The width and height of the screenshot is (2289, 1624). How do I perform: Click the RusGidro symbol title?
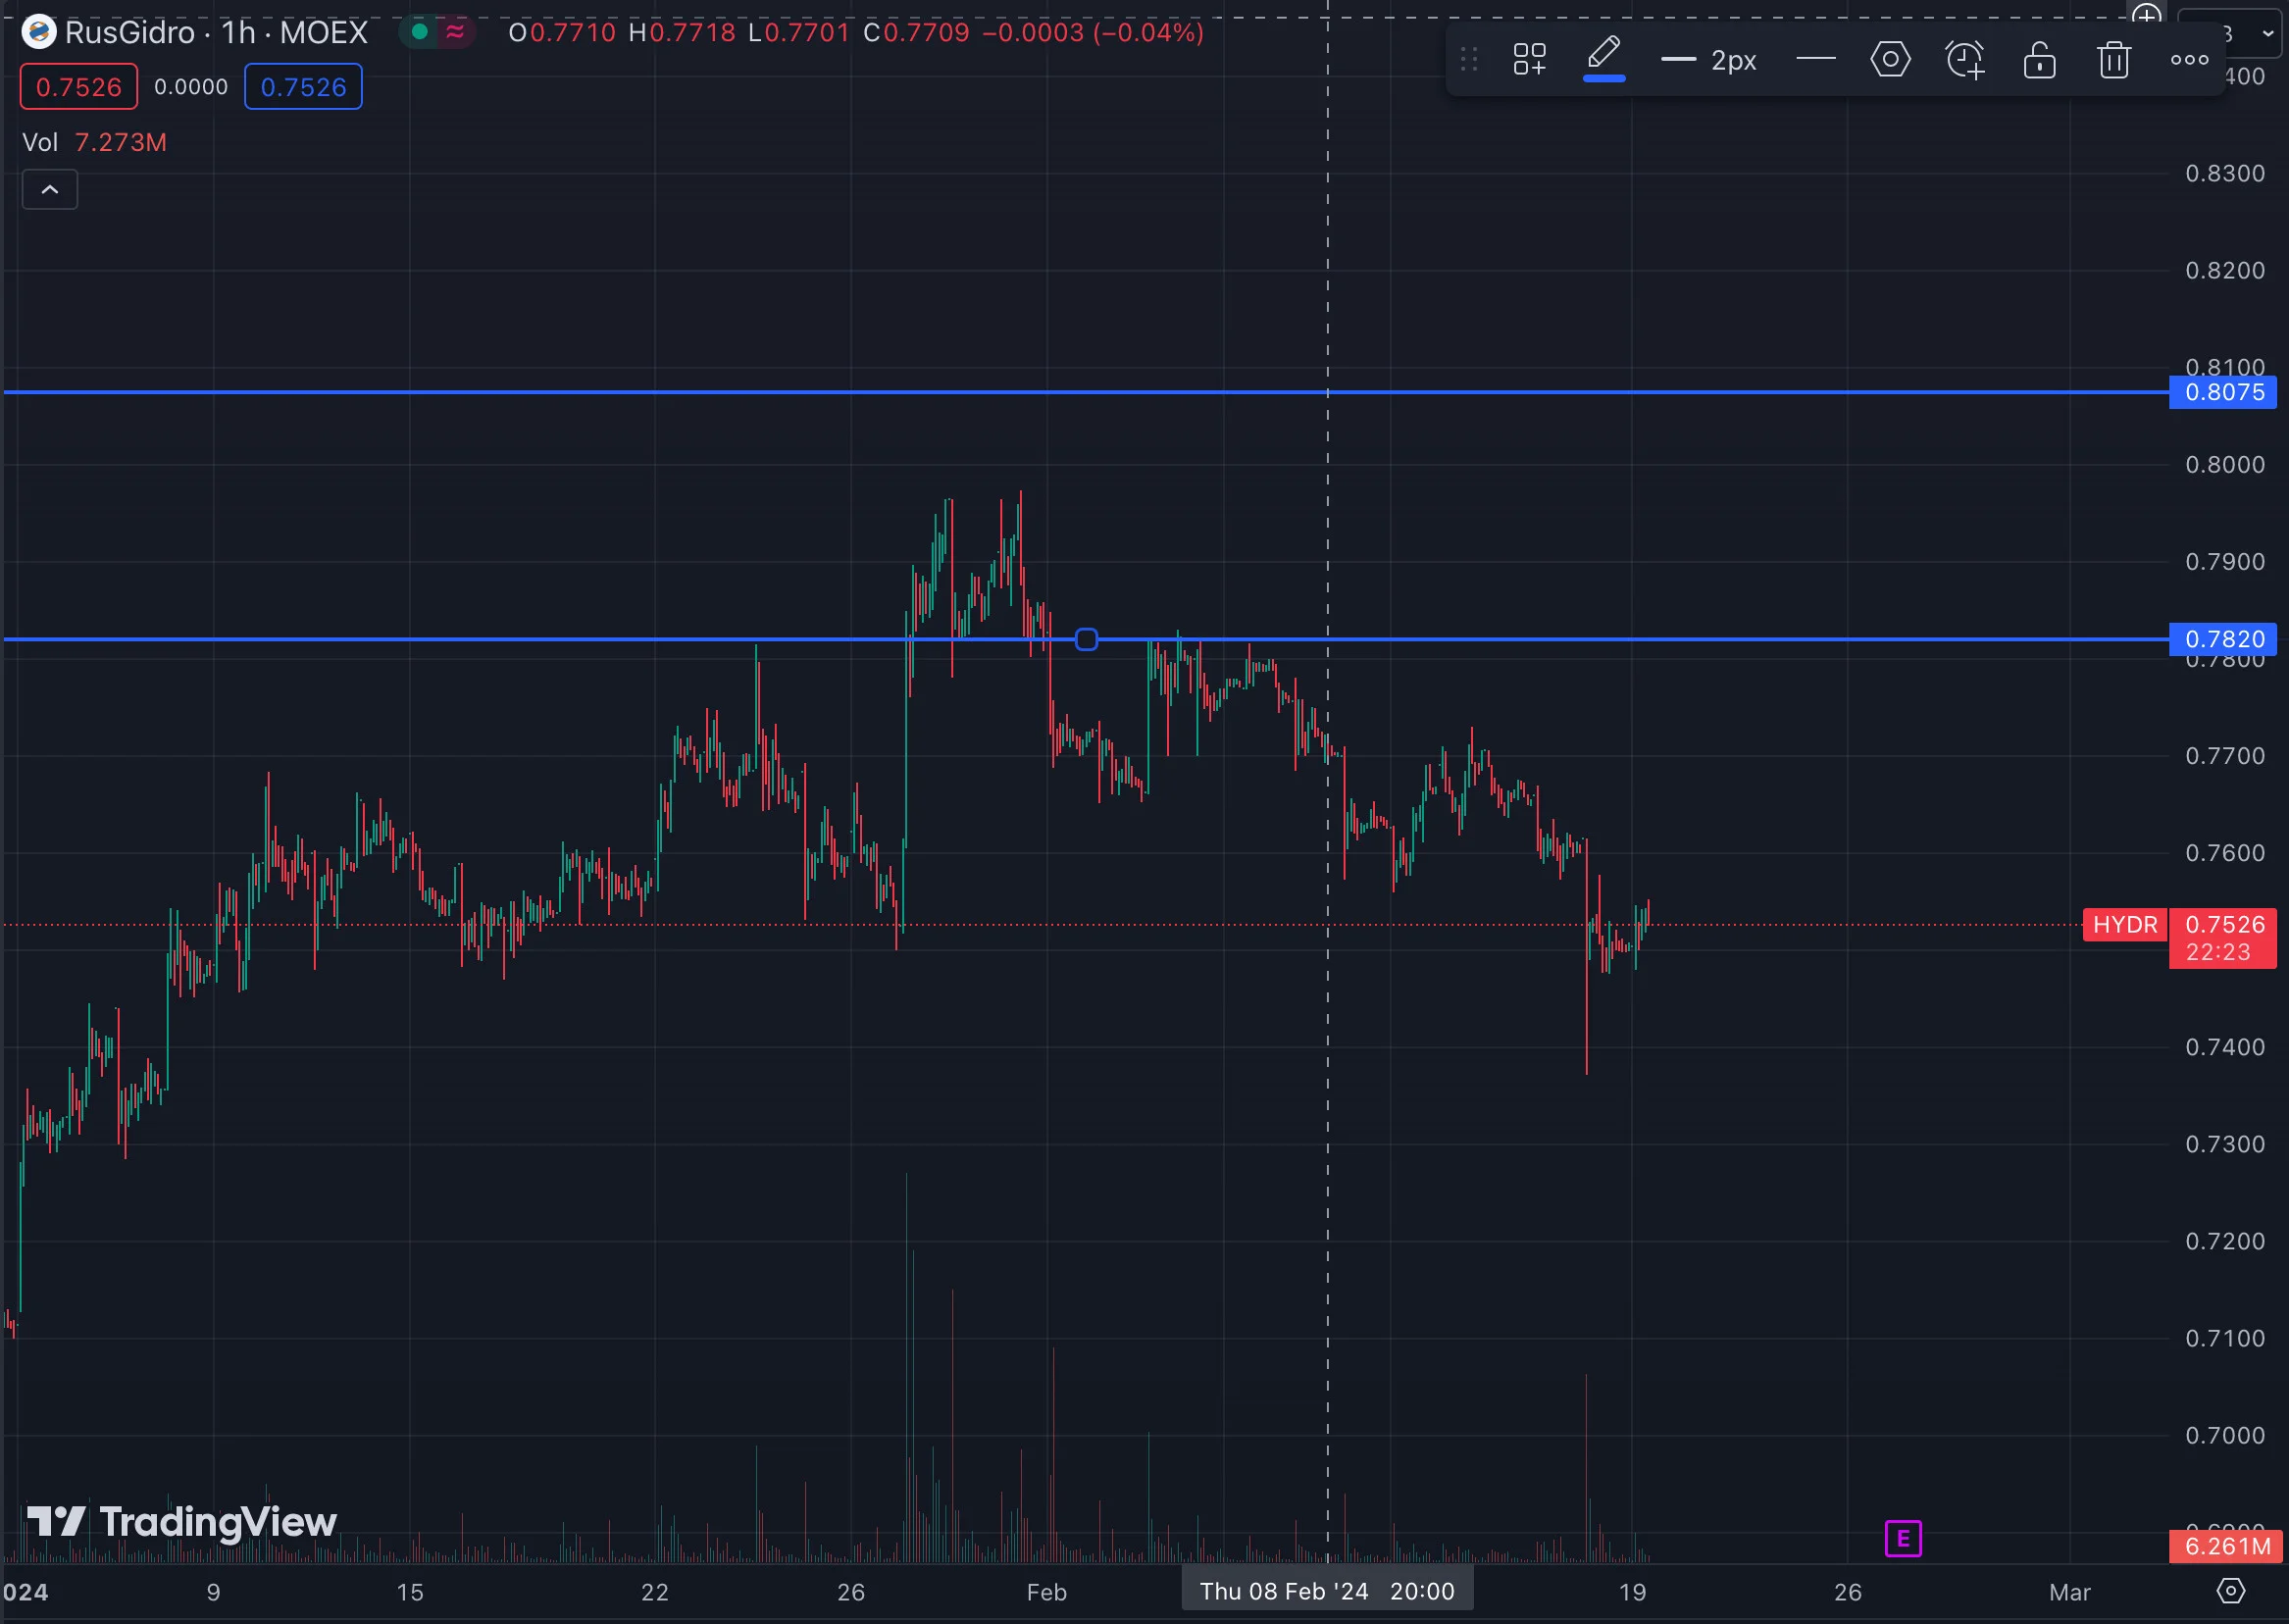coord(130,33)
